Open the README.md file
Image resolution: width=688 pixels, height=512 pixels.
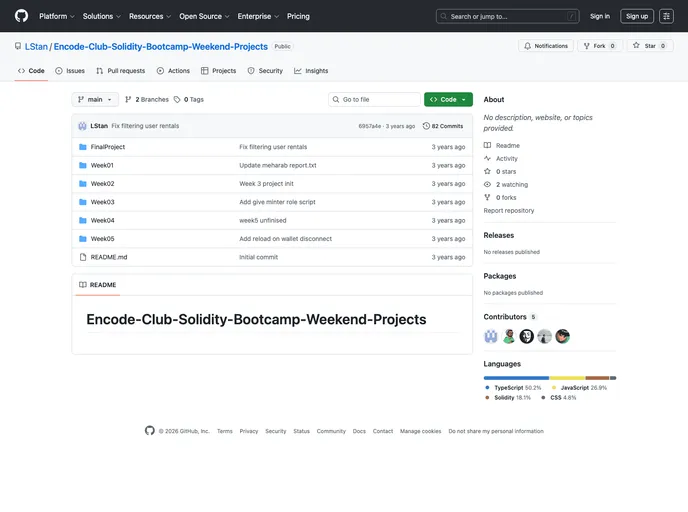coord(109,257)
